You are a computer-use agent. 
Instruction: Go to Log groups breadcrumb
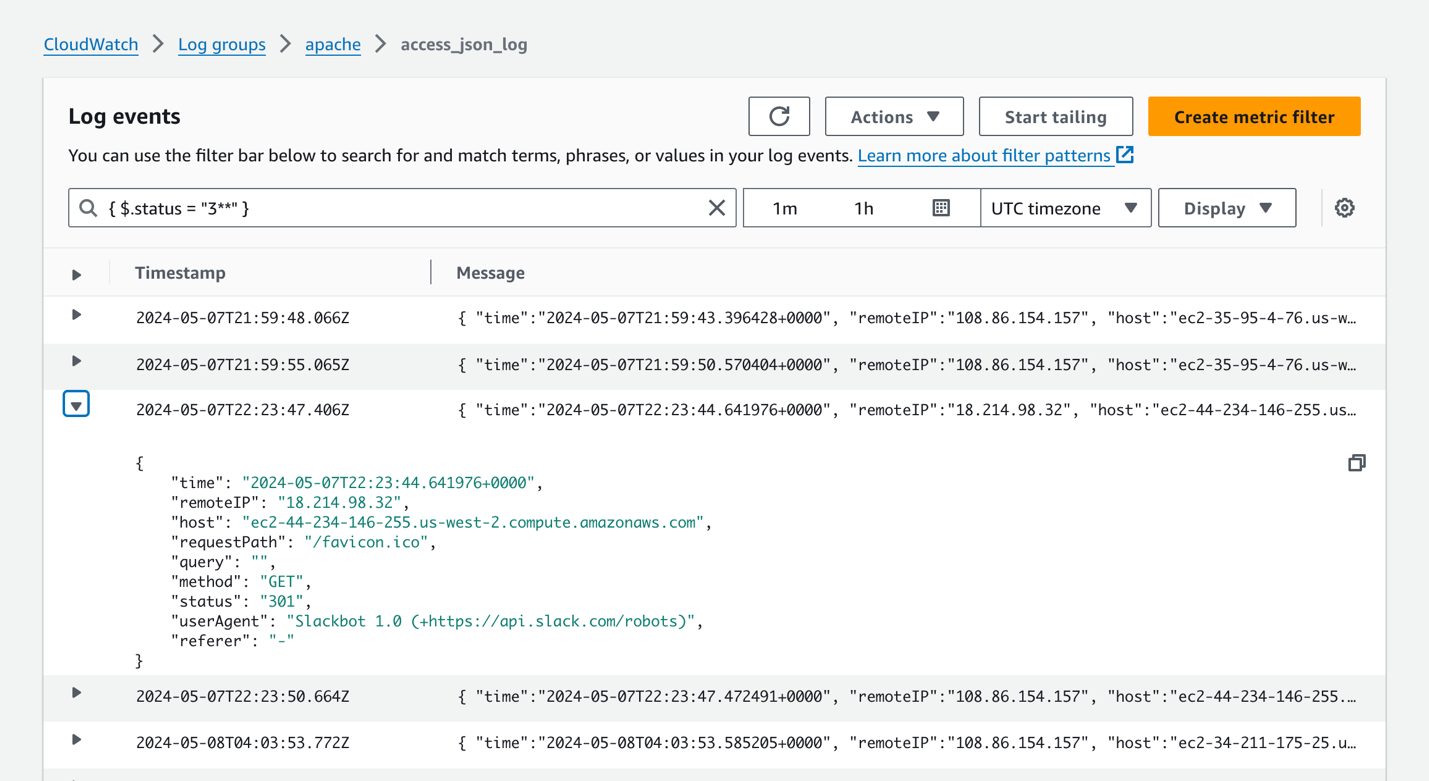coord(222,44)
